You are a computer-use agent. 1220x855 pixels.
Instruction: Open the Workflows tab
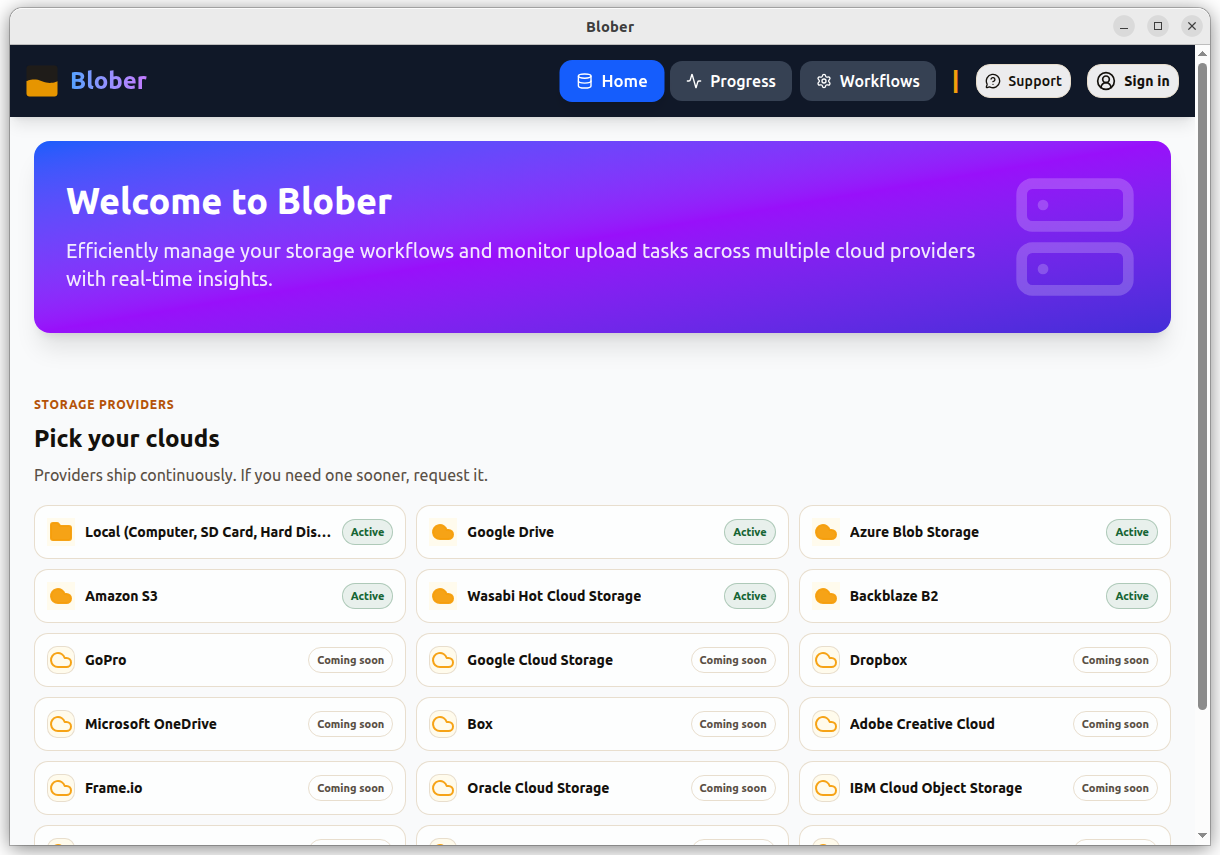coord(867,81)
